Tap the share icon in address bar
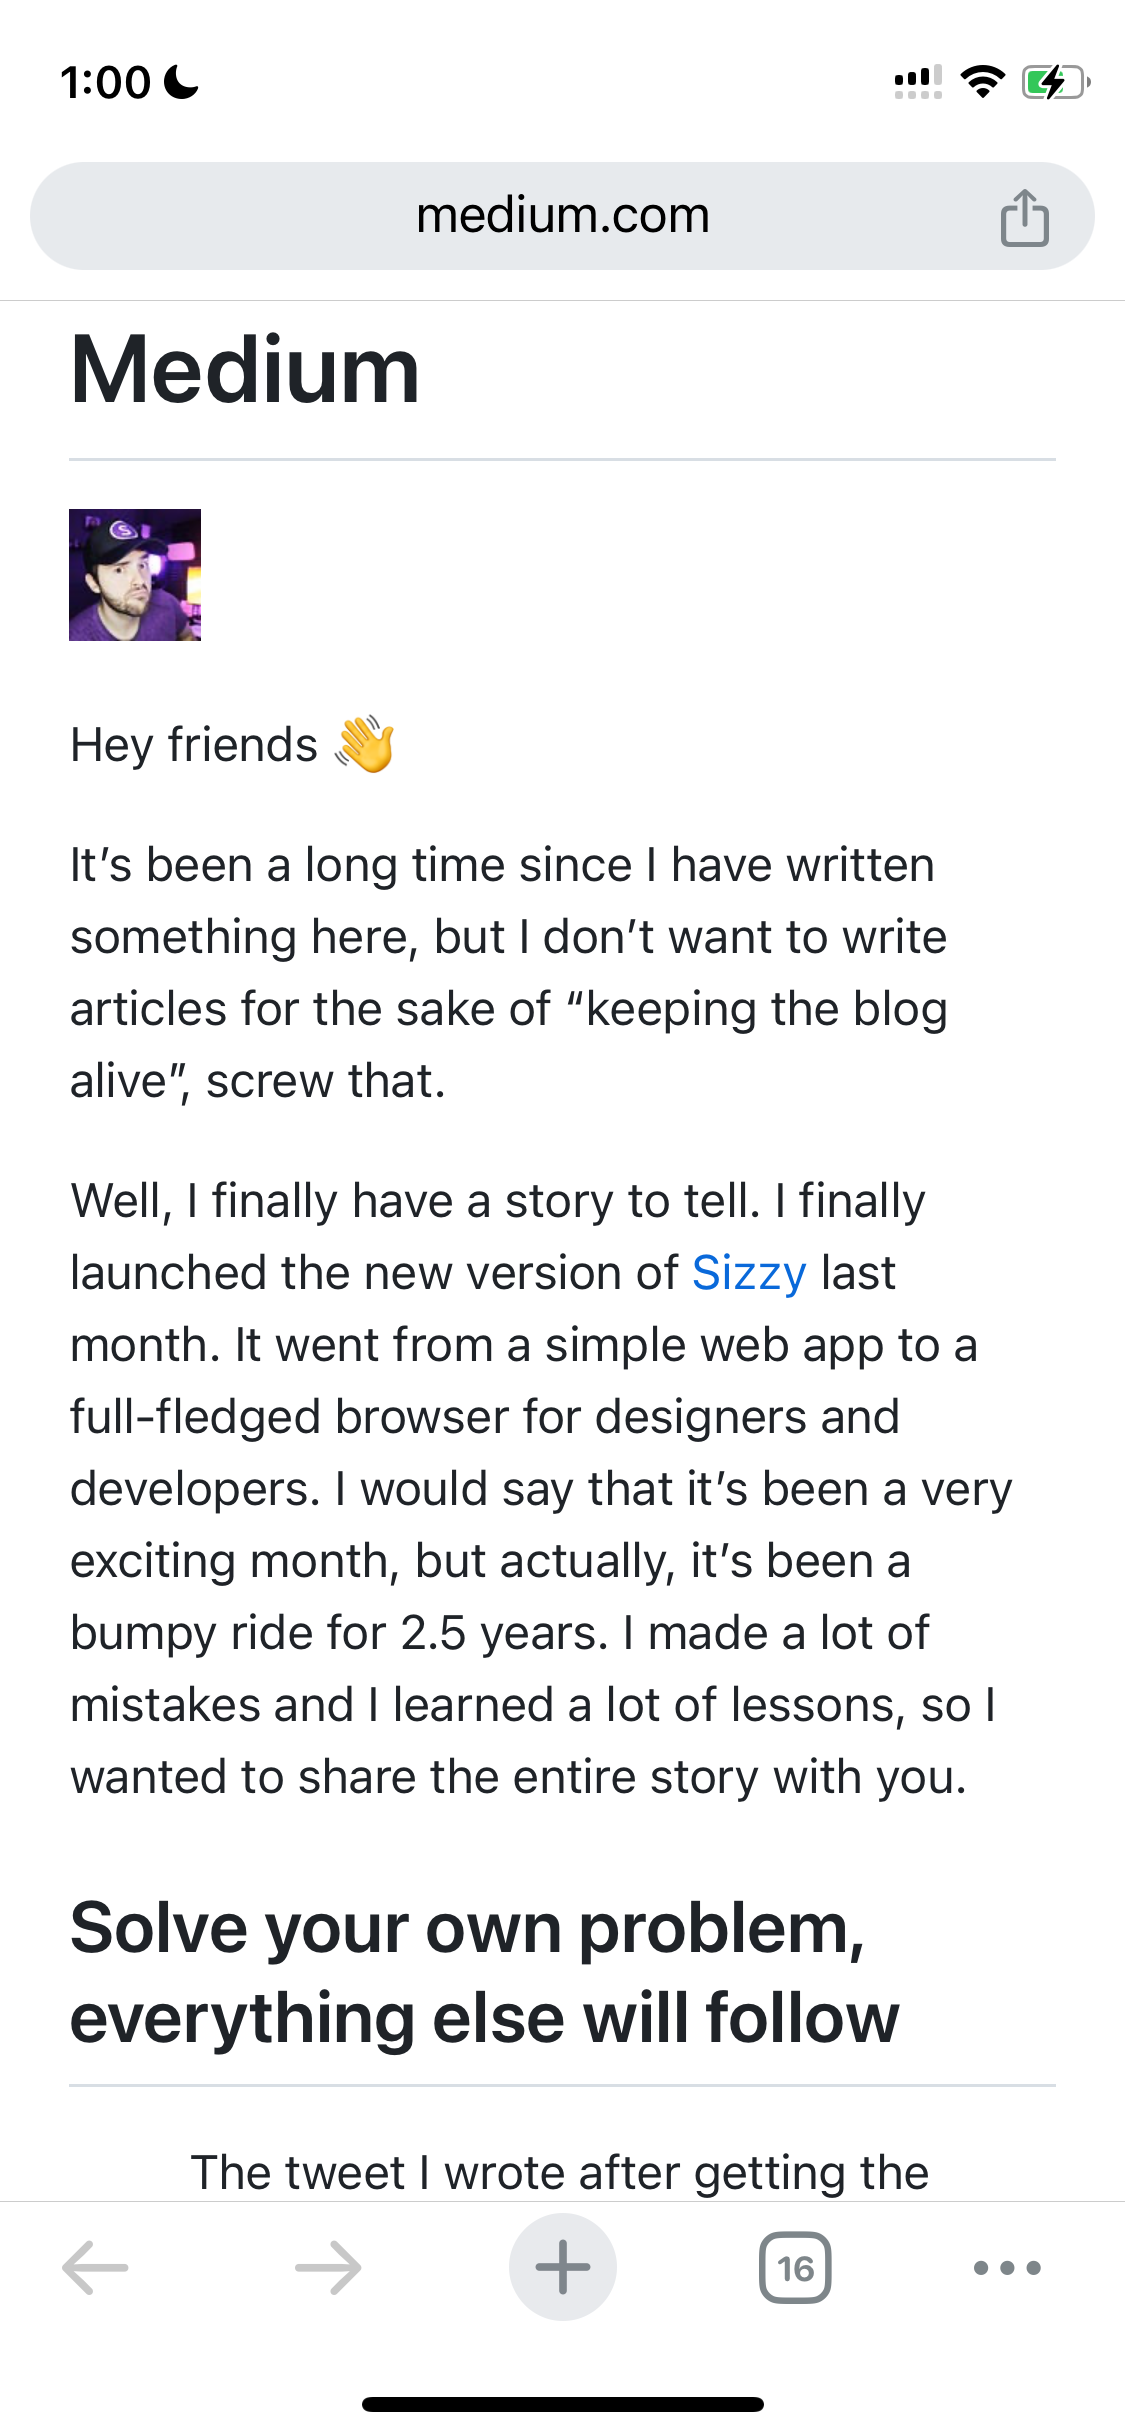Image resolution: width=1125 pixels, height=2436 pixels. click(1024, 217)
